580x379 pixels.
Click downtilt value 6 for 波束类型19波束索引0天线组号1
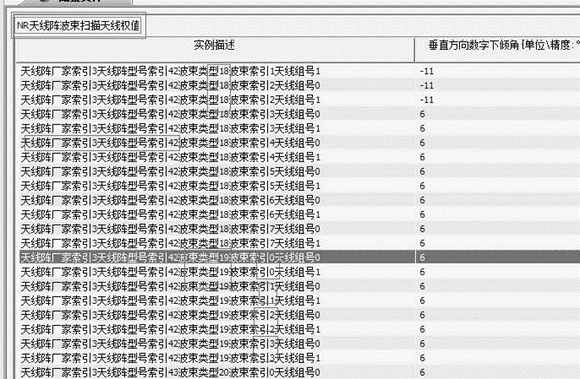click(x=422, y=272)
